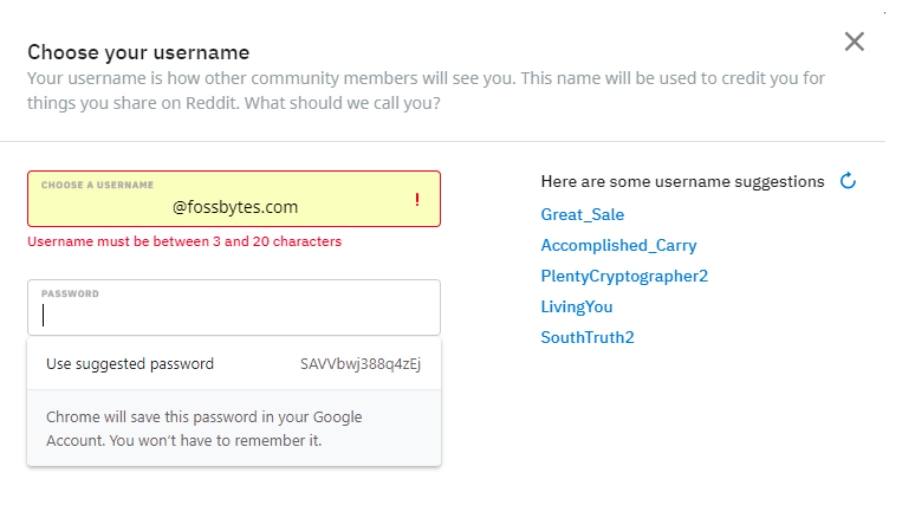
Task: Click the 'Here are some username suggestions' label
Action: (x=682, y=181)
